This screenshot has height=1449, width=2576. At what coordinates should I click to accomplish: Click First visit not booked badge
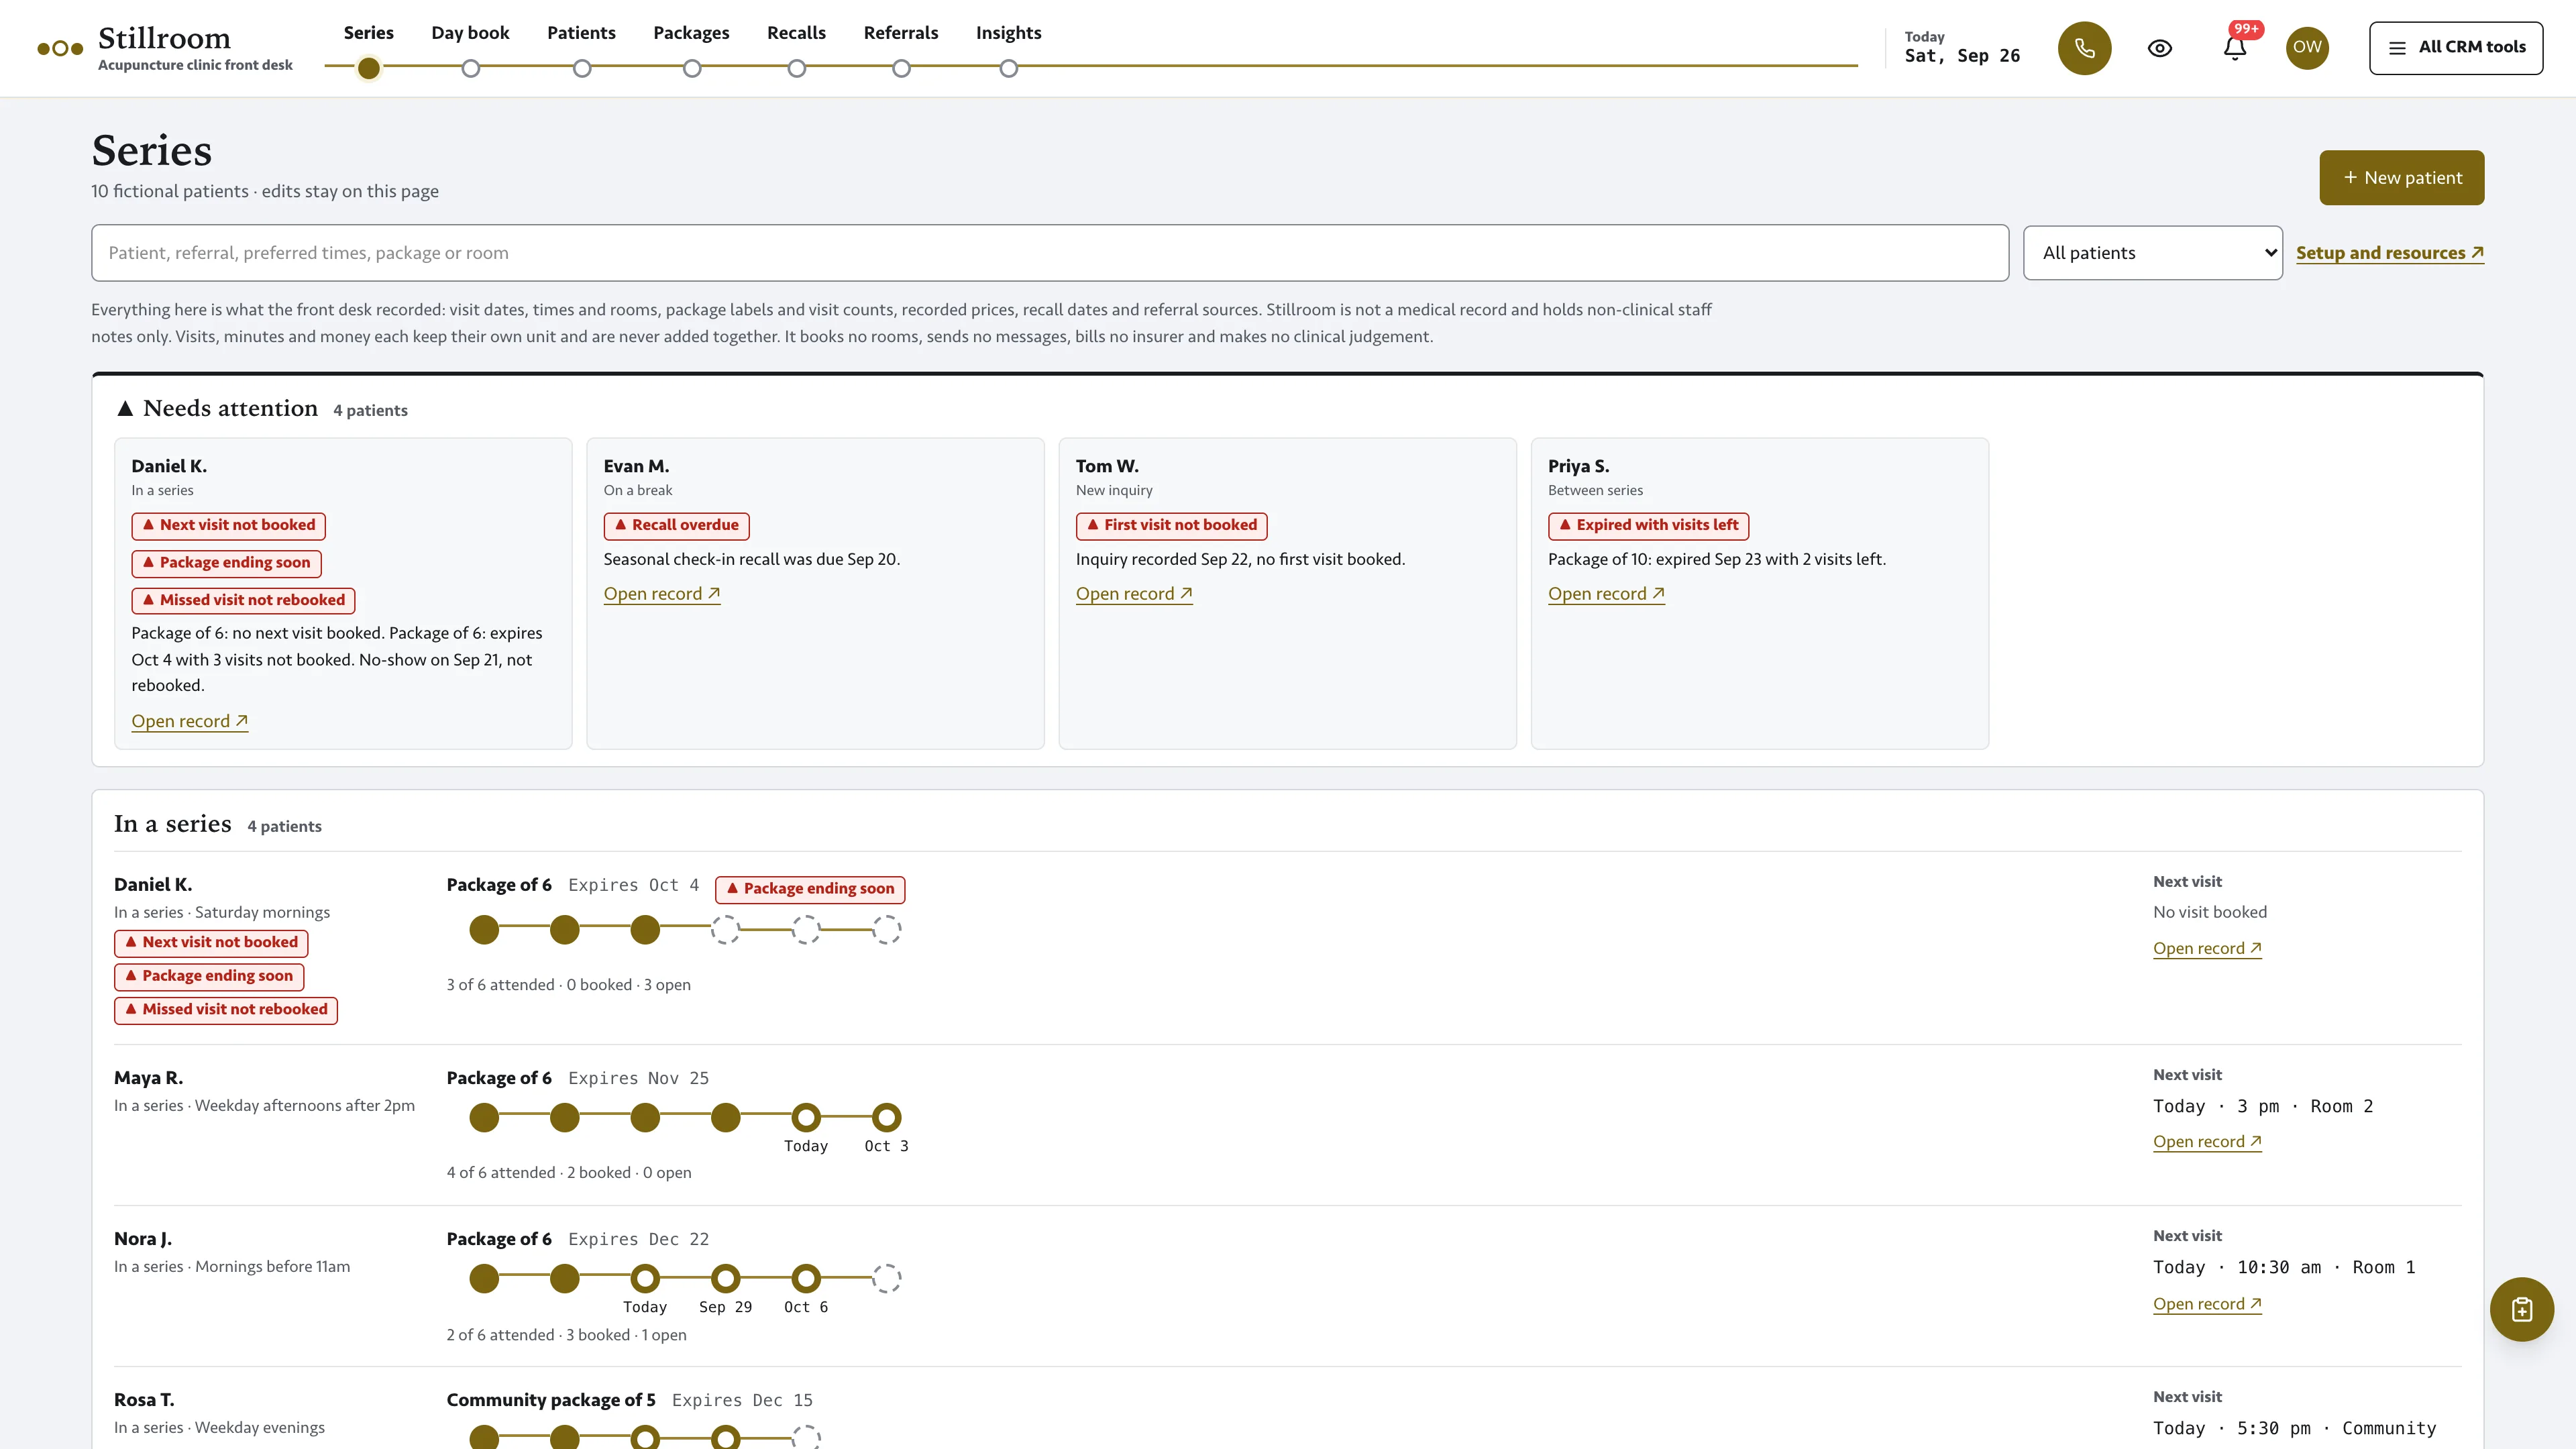pyautogui.click(x=1171, y=525)
